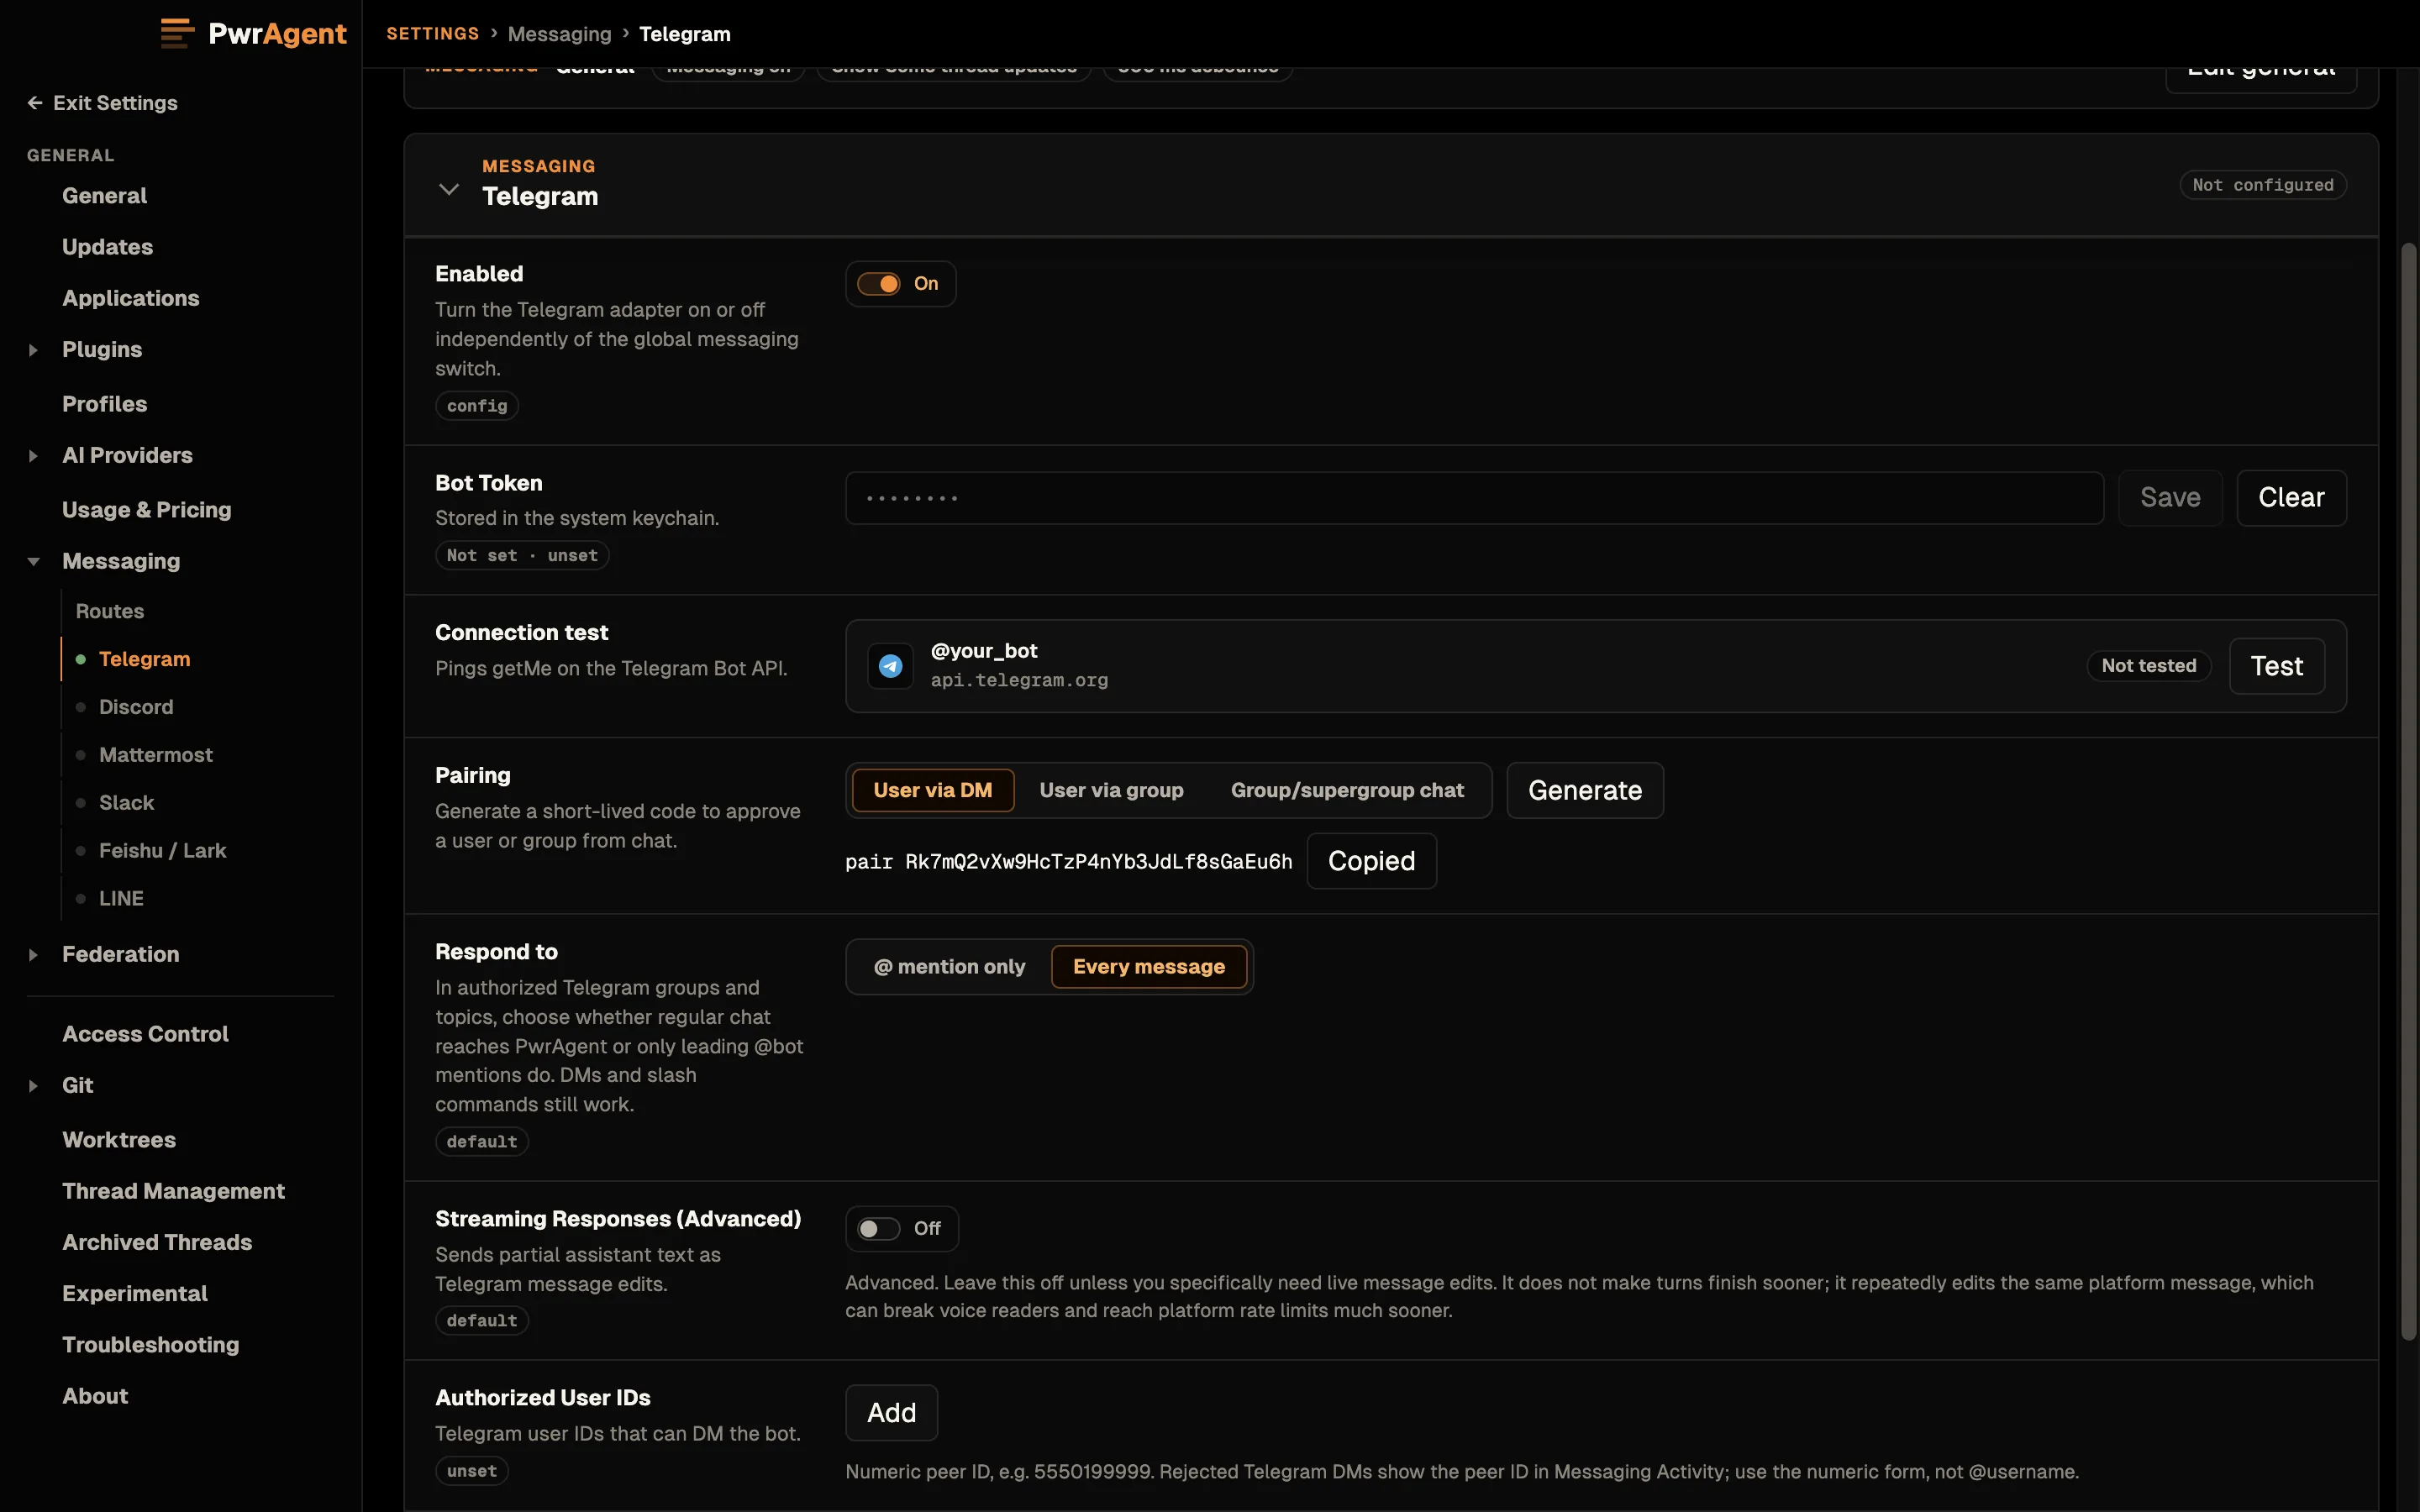Click the Not configured status badge
The height and width of the screenshot is (1512, 2420).
(2263, 185)
